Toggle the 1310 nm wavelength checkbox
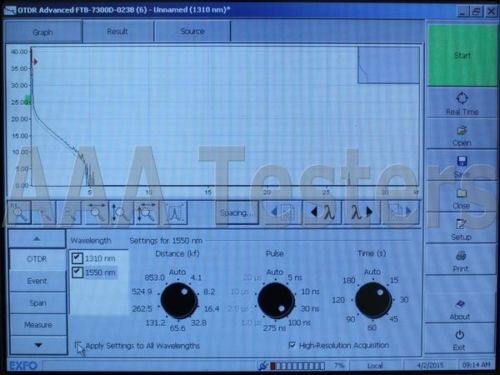This screenshot has height=375, width=500. [x=77, y=258]
